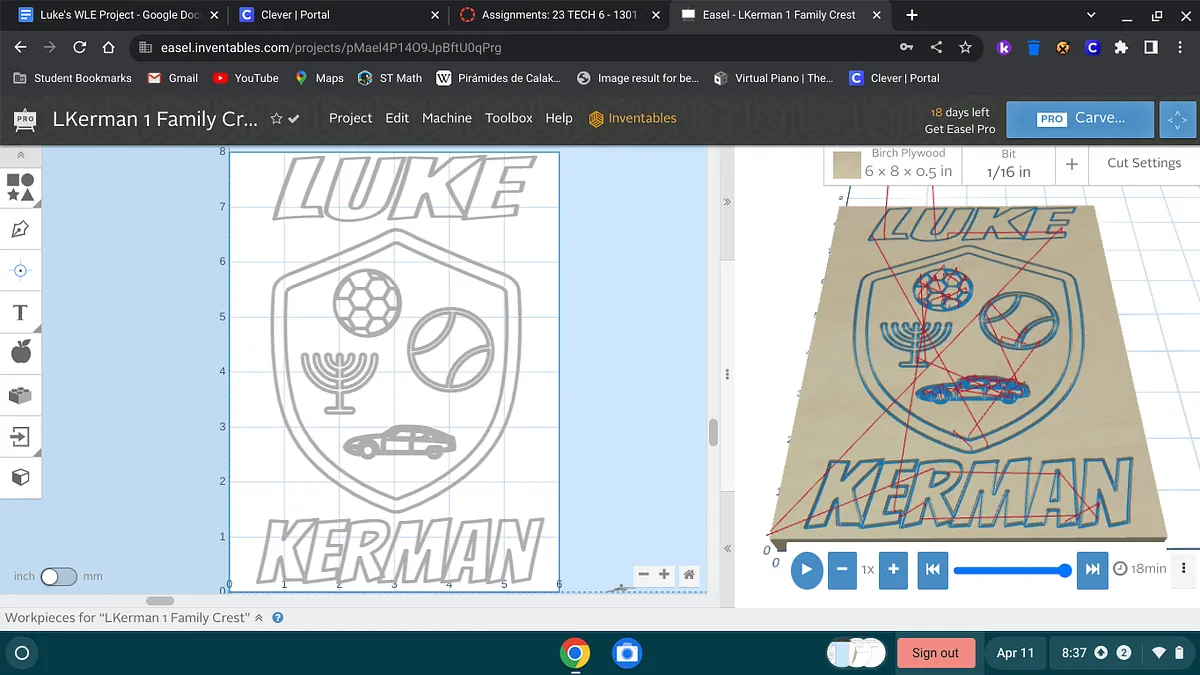1200x675 pixels.
Task: Star the LKerman 1 Family Crest project
Action: pyautogui.click(x=276, y=119)
